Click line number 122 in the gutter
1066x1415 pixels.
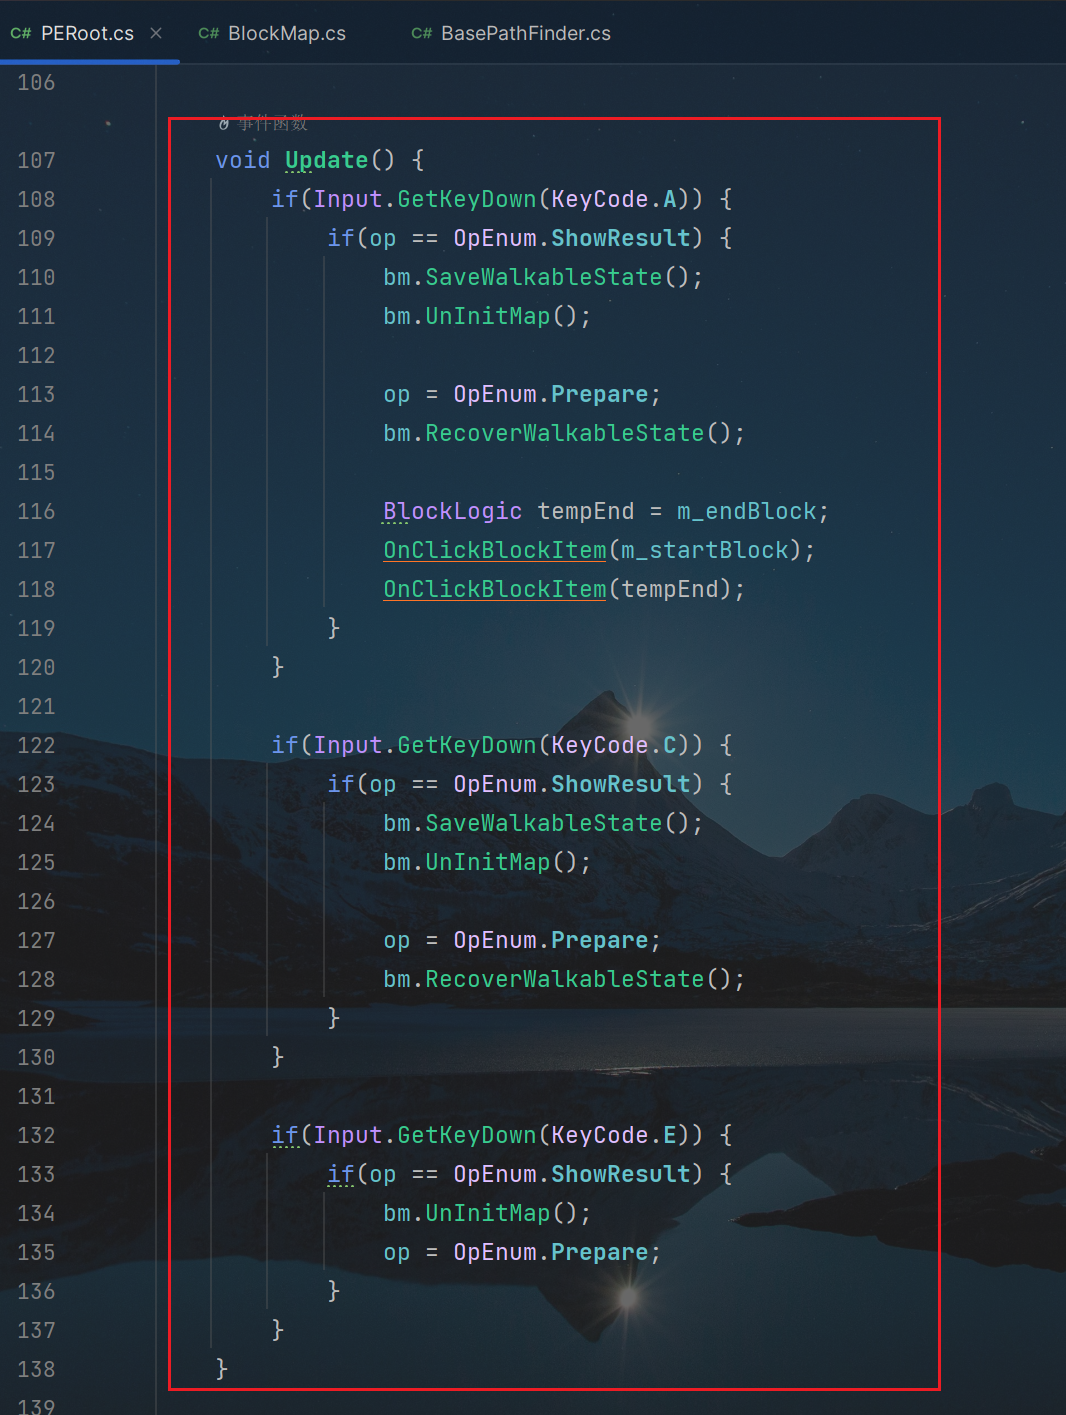[x=36, y=745]
